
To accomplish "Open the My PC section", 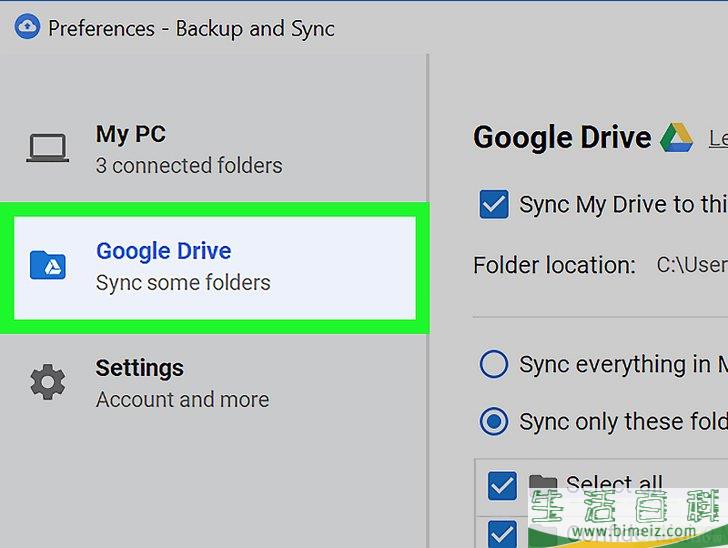I will [214, 149].
